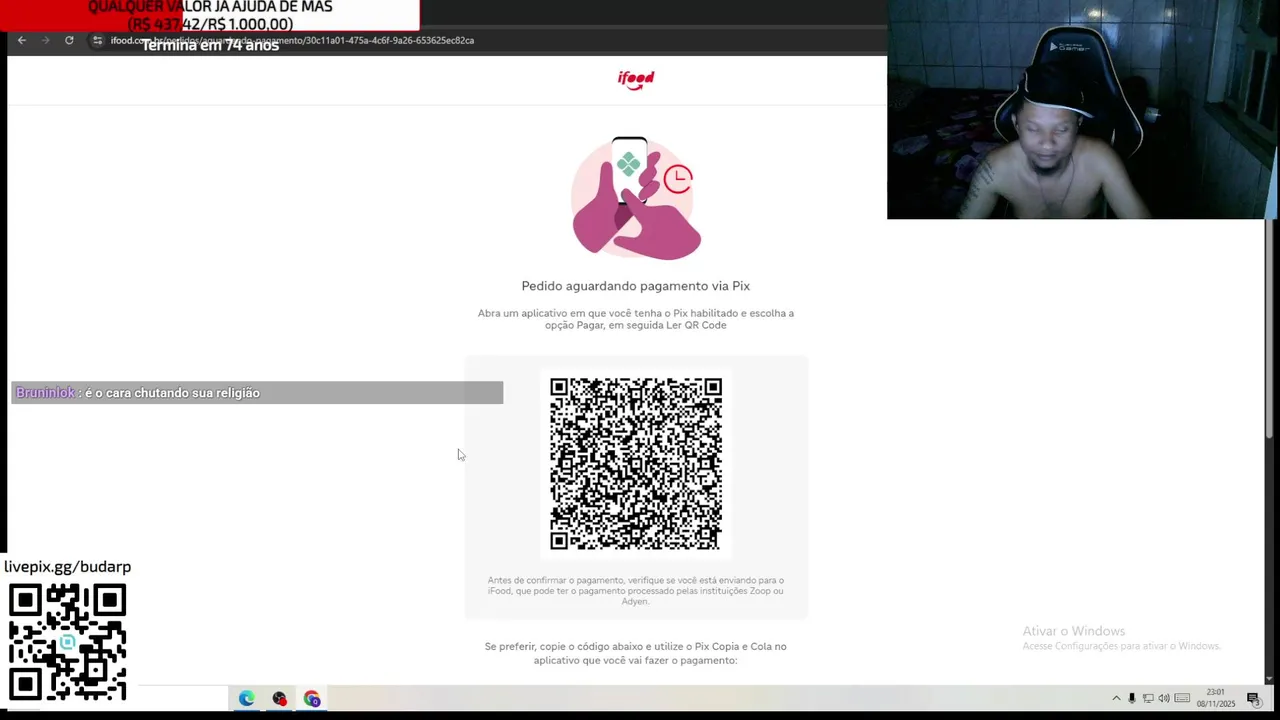Click the Pix phone illustration
This screenshot has height=720, width=1280.
(x=636, y=198)
